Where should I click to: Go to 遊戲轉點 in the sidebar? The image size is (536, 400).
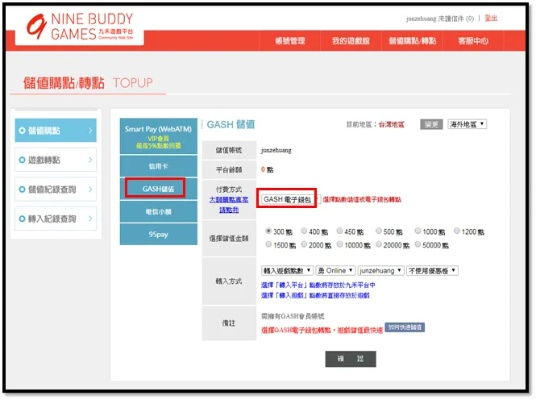click(x=56, y=160)
